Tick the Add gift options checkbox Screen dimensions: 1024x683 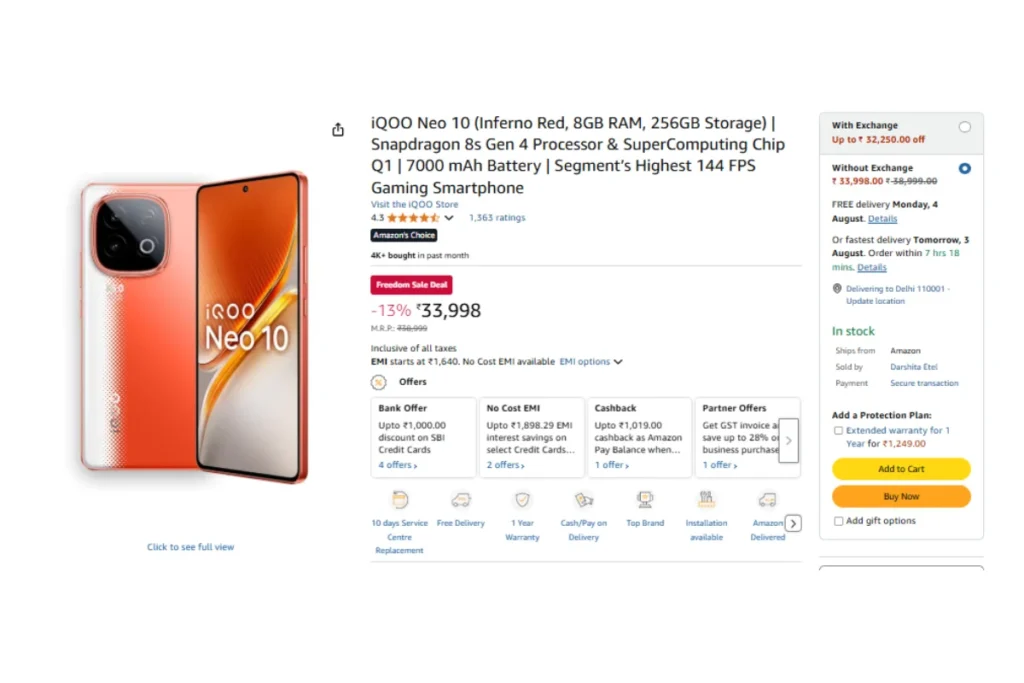point(838,521)
